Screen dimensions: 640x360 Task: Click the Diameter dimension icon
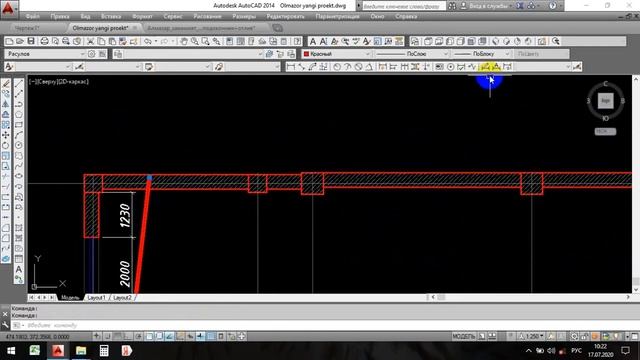(358, 67)
